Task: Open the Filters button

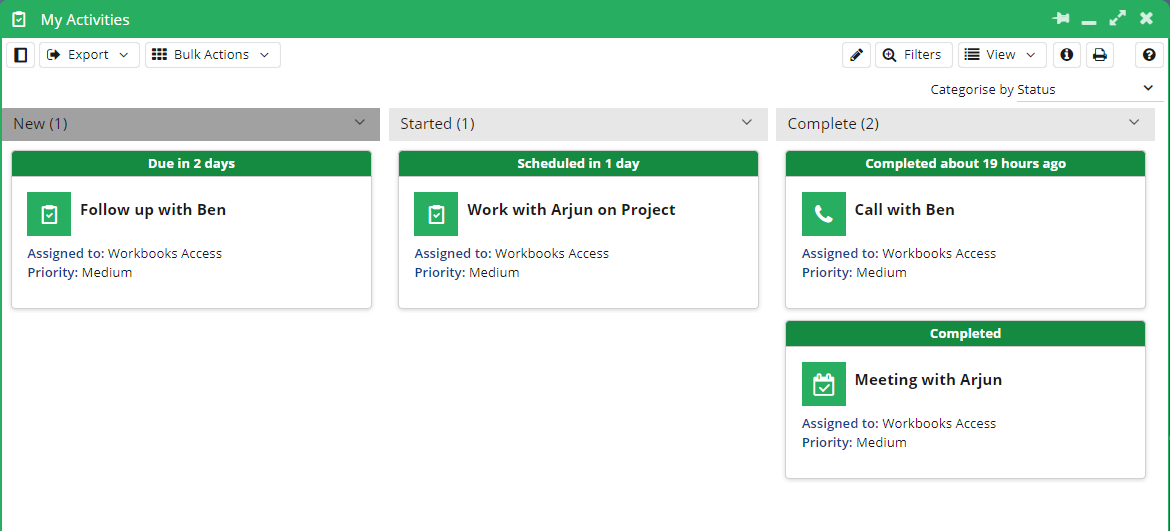Action: point(913,54)
